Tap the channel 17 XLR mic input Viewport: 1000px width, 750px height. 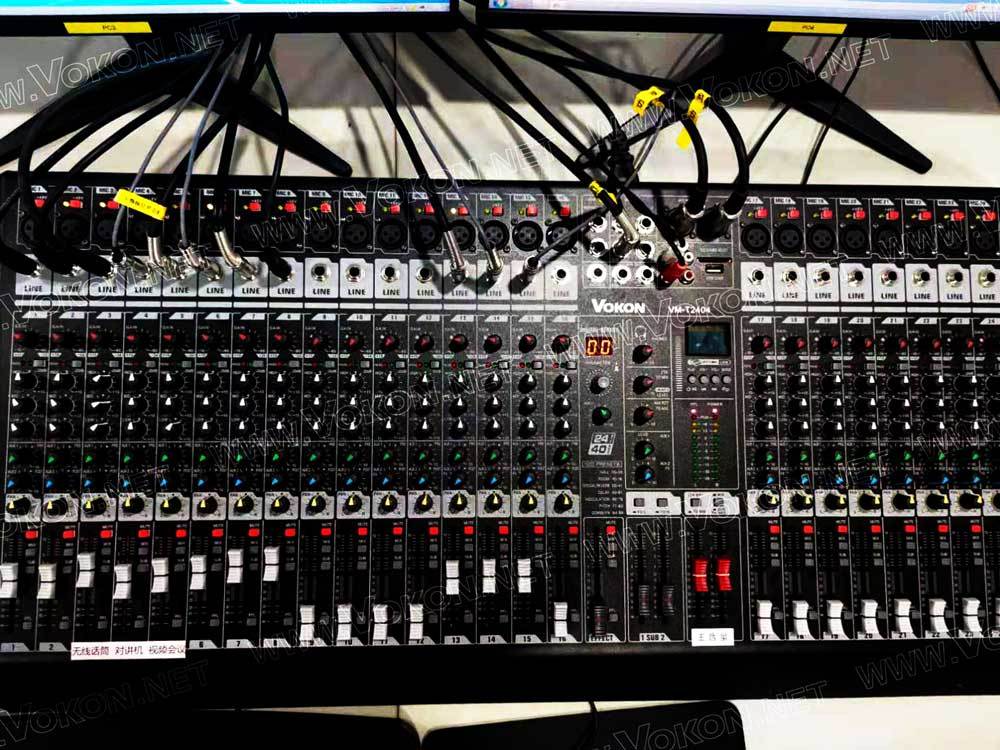click(756, 239)
